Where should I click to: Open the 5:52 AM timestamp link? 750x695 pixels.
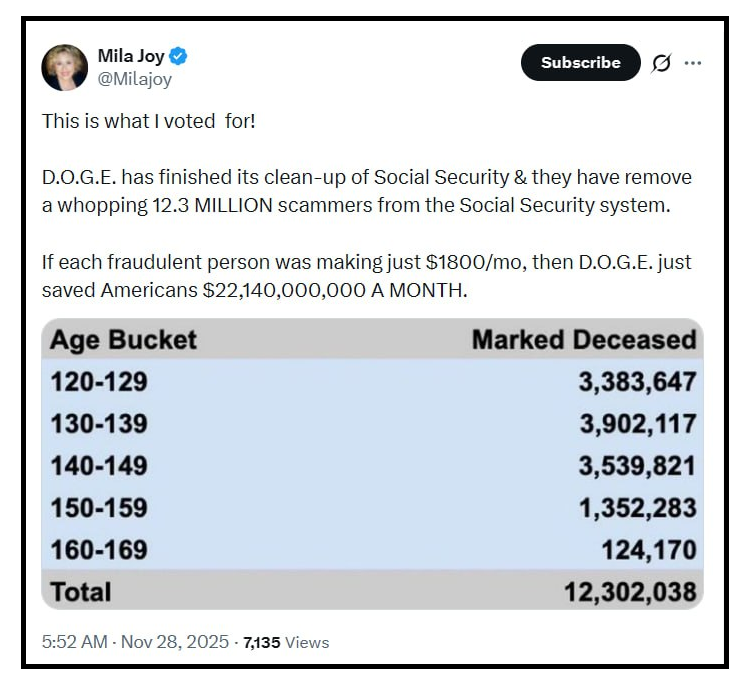[x=74, y=642]
